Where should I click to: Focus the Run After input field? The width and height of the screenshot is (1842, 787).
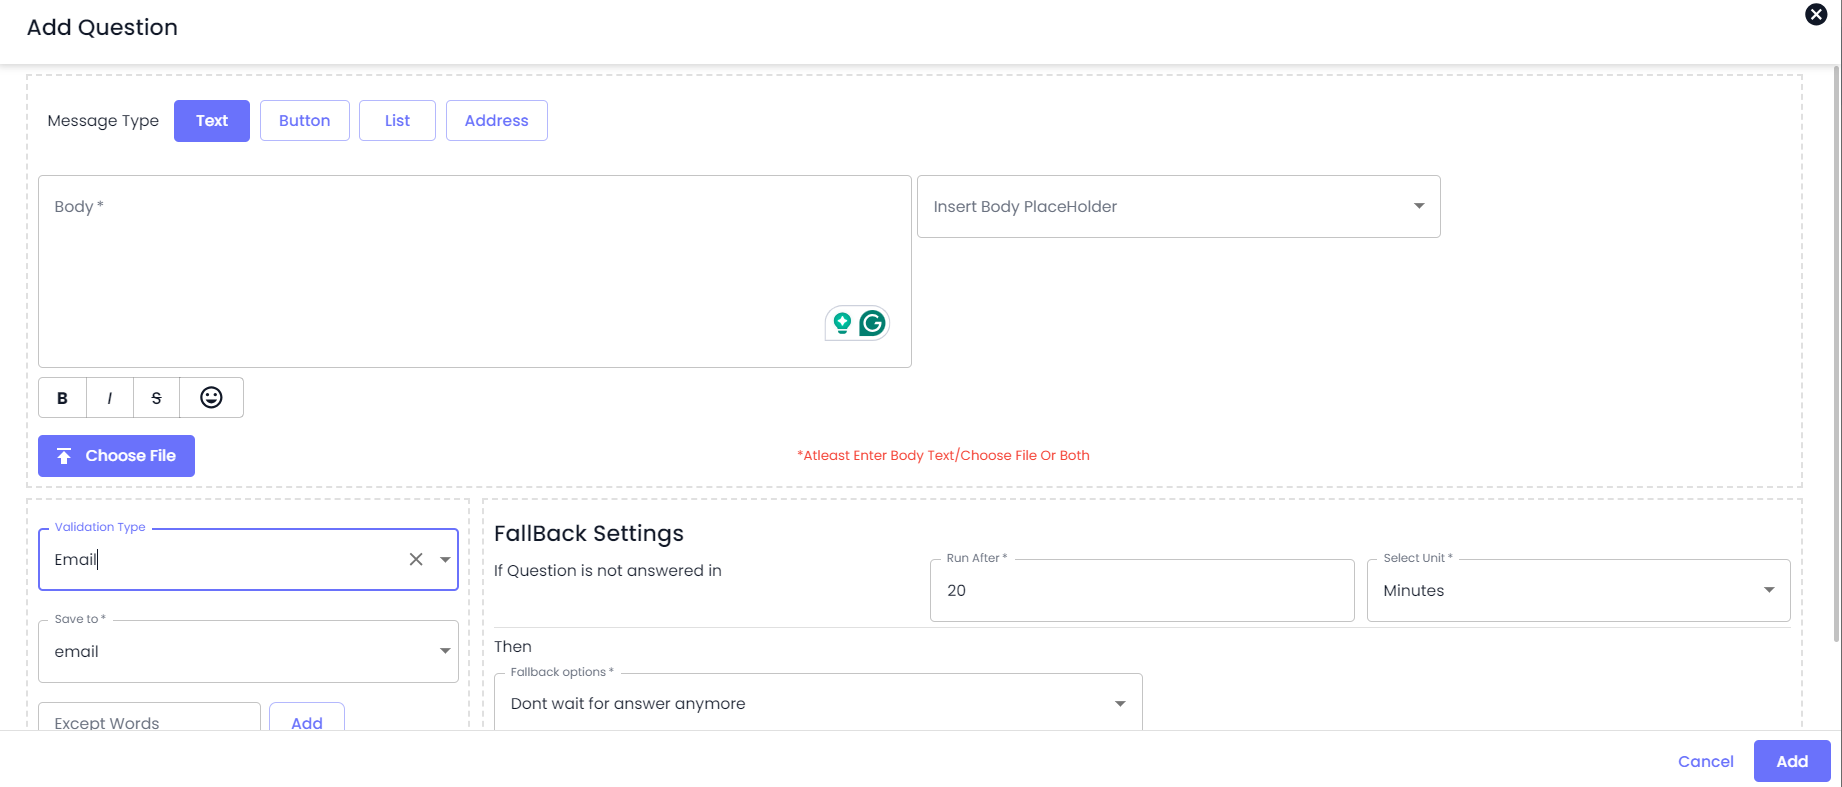(x=1141, y=591)
